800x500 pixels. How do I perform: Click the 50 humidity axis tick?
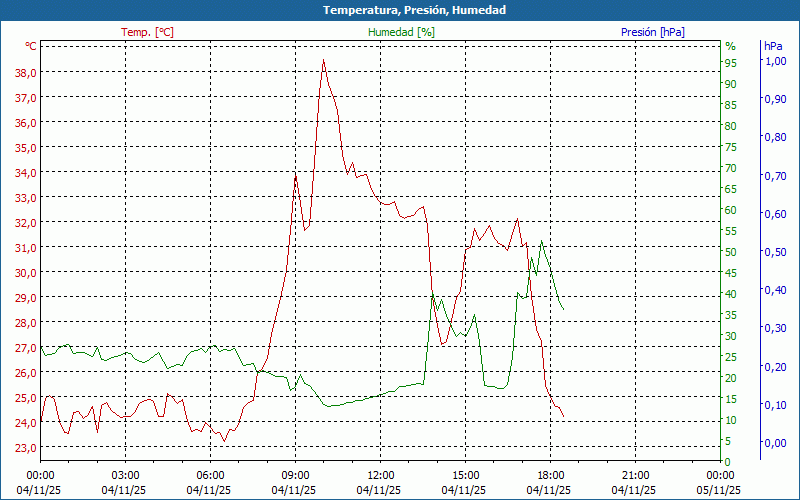click(731, 252)
